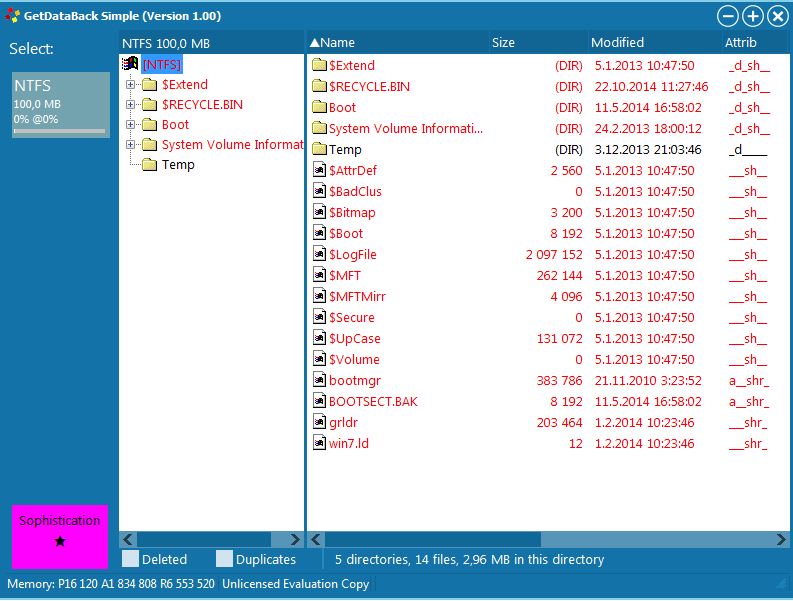Screen dimensions: 793x601
Task: Click $LogFile size value 2 097 152
Action: pyautogui.click(x=554, y=254)
